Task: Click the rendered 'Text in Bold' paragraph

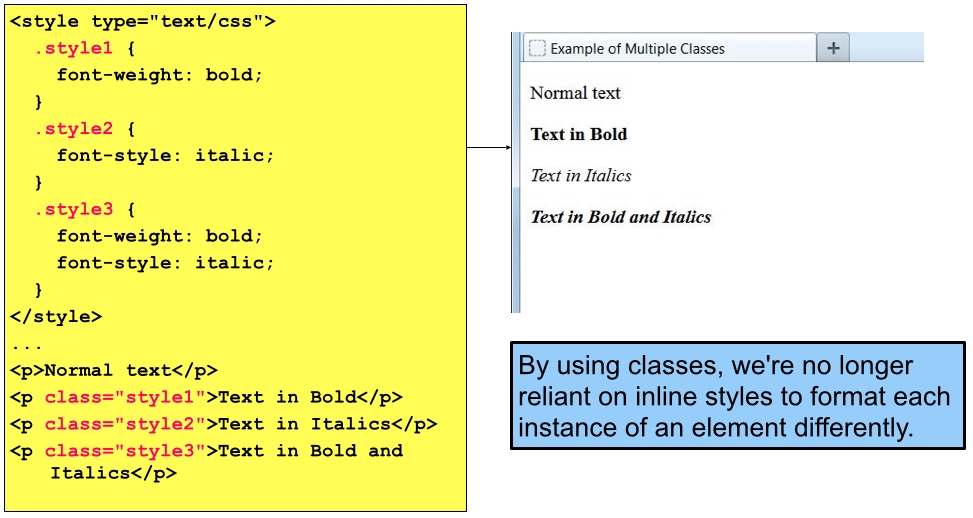Action: [579, 134]
